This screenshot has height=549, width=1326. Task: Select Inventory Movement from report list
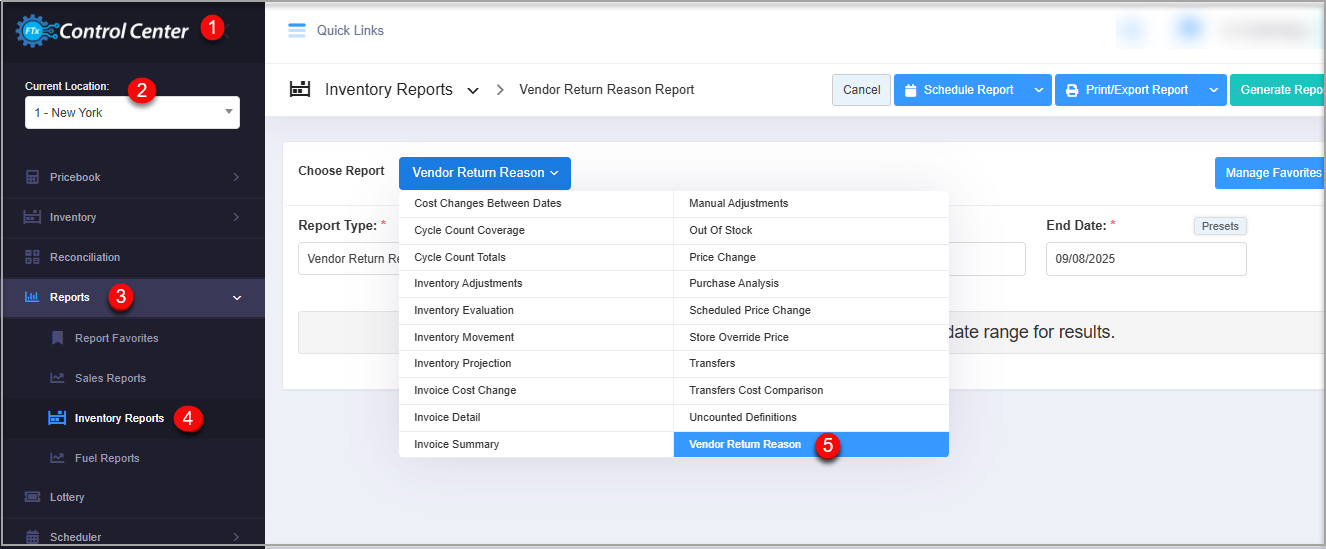point(464,337)
